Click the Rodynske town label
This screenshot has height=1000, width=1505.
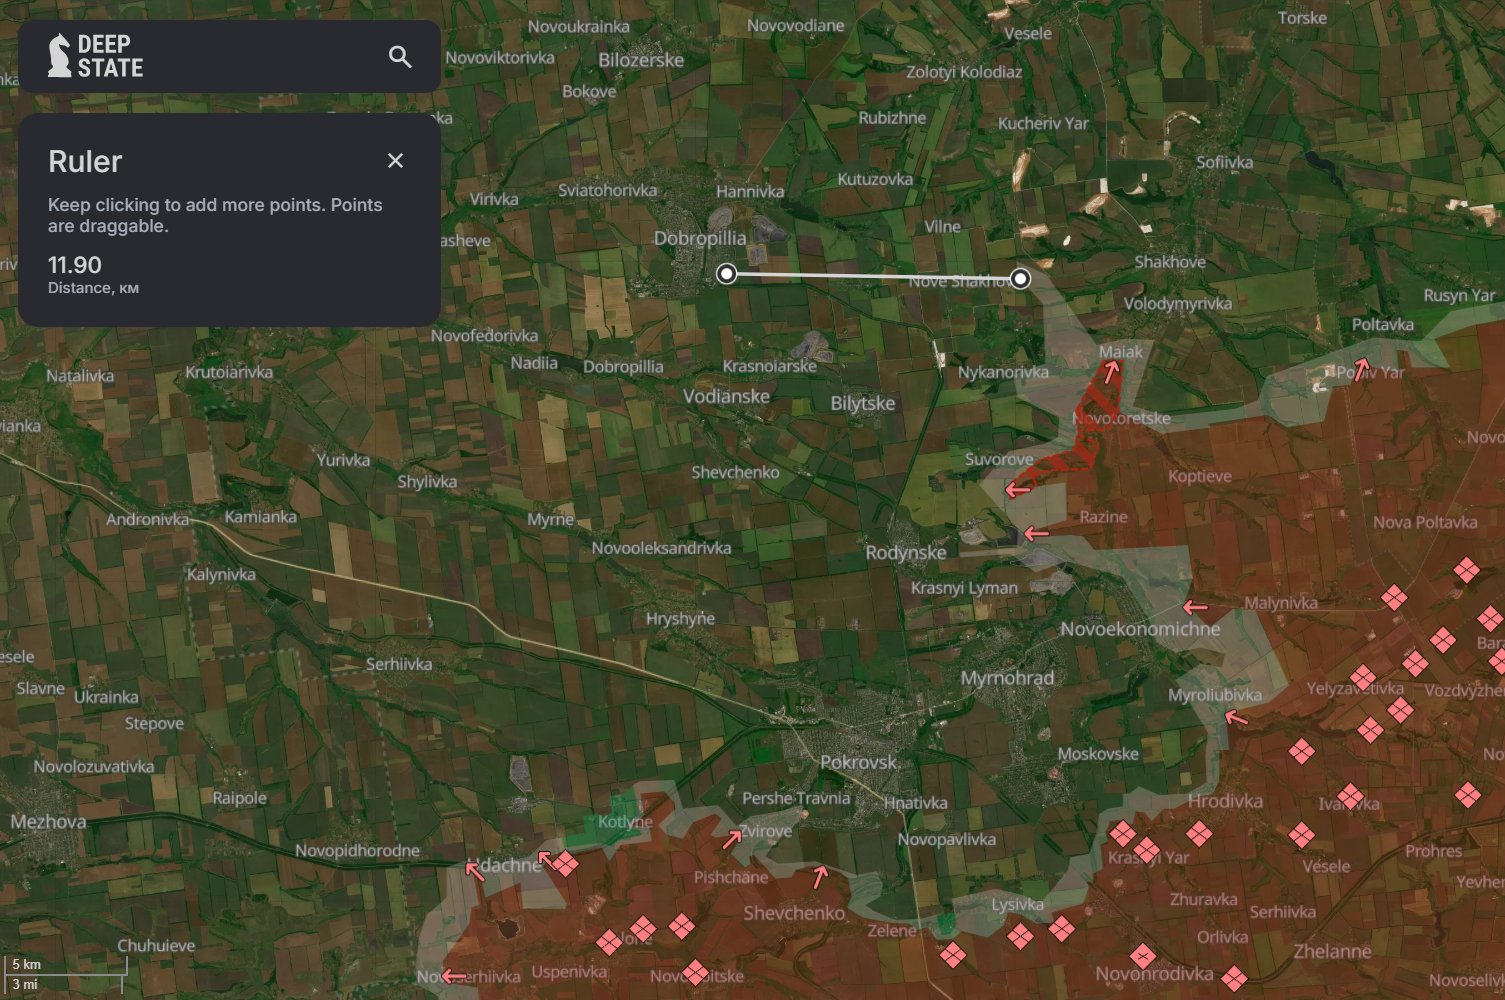(906, 553)
